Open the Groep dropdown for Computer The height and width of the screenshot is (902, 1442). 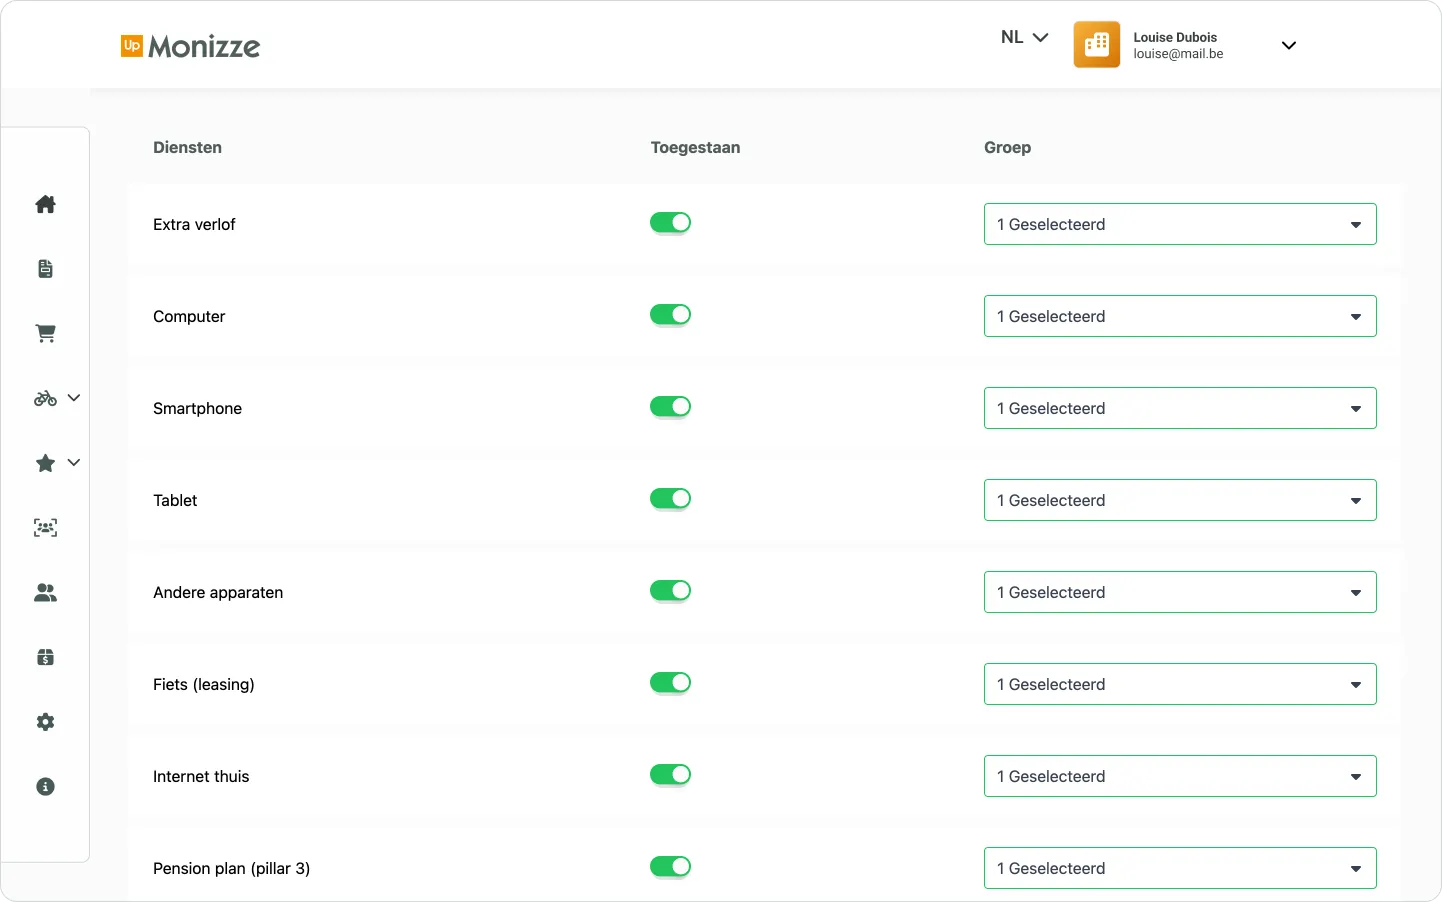1180,316
